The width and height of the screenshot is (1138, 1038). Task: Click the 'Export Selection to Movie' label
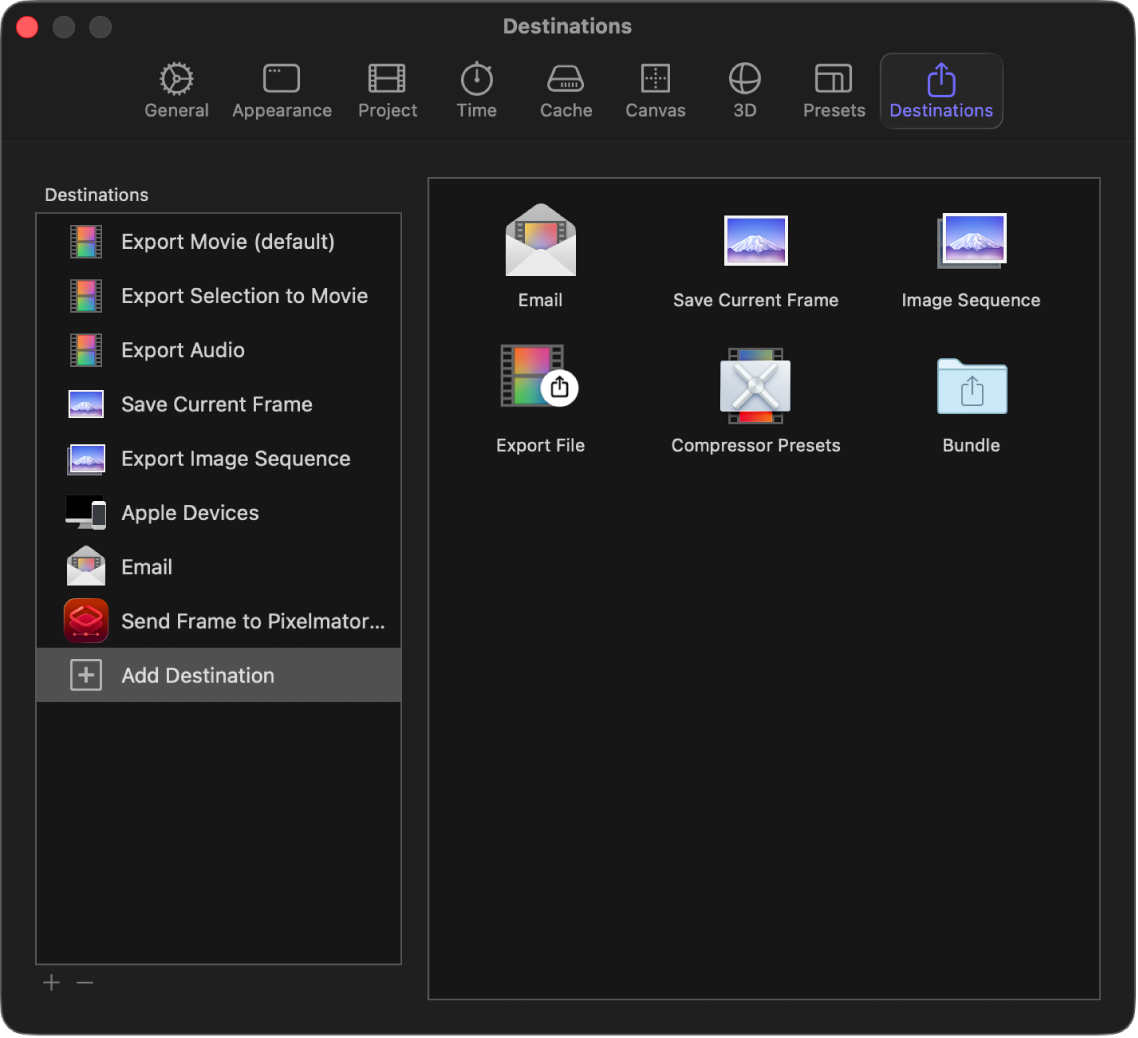pos(245,296)
